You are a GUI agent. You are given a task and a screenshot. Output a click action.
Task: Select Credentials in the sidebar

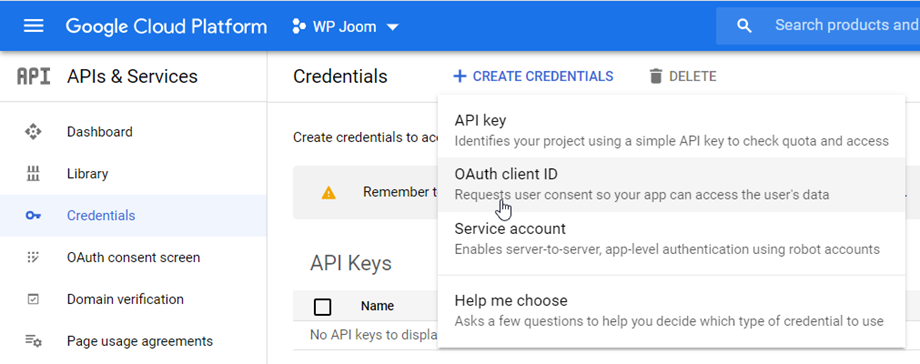133,215
